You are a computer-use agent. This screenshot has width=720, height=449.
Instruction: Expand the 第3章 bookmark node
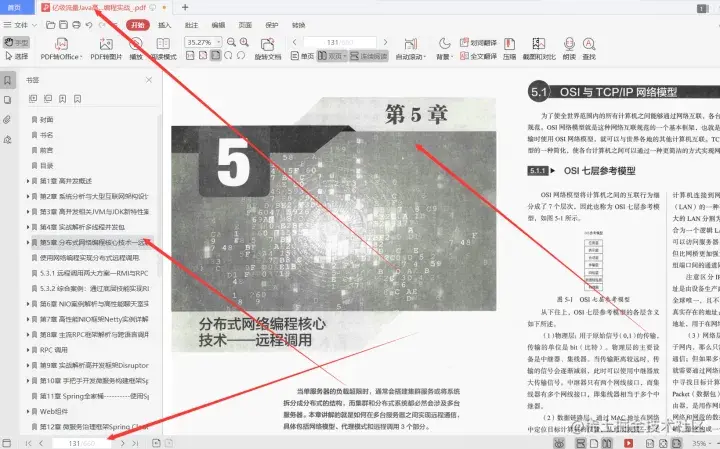point(28,212)
